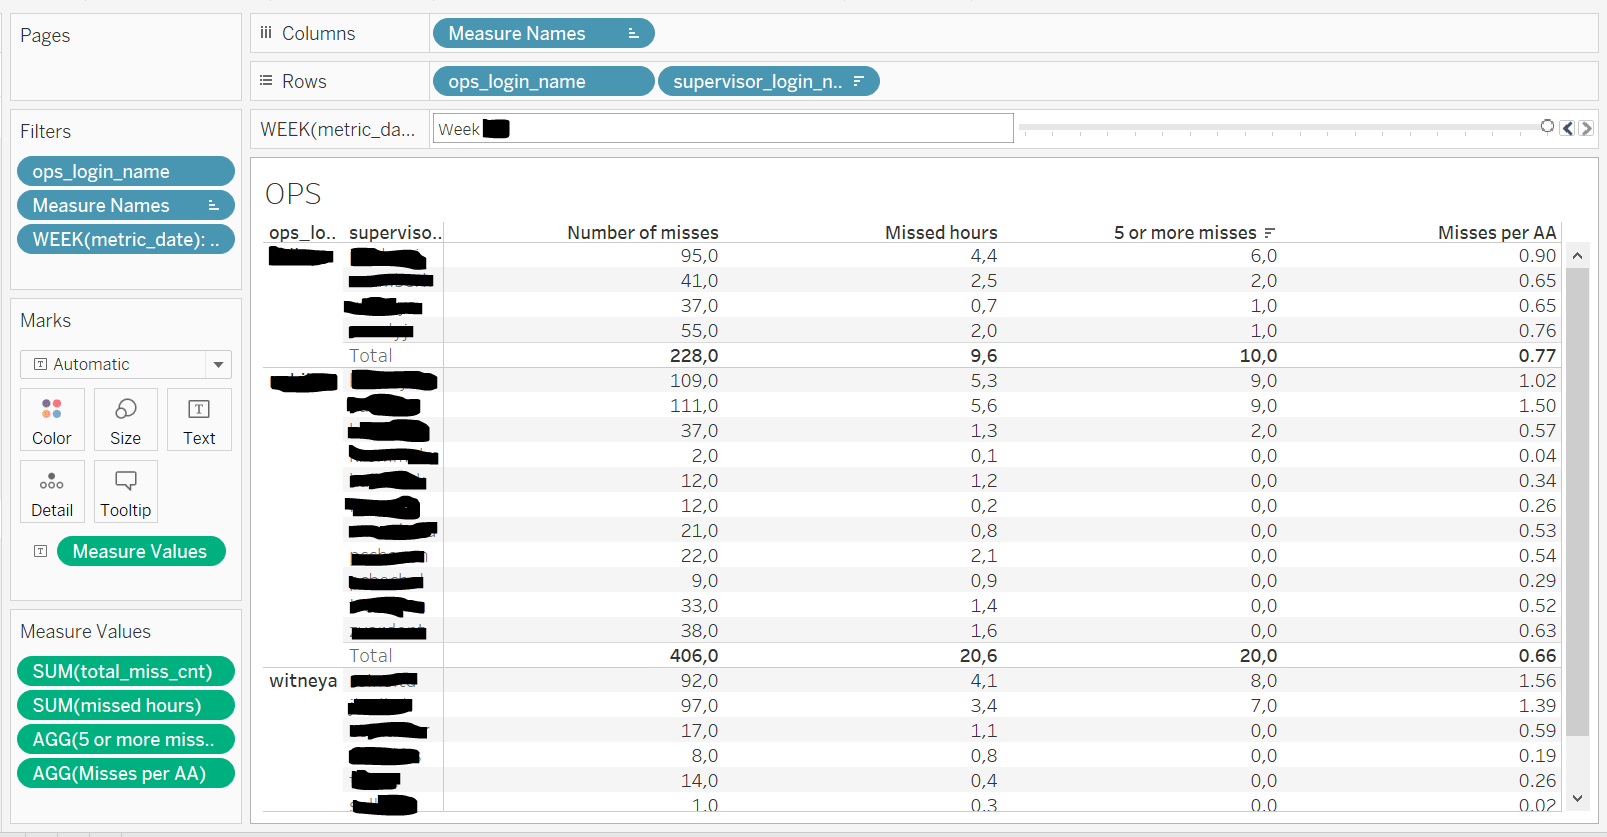The width and height of the screenshot is (1607, 837).
Task: Select Measure Values pill in Marks card
Action: point(141,551)
